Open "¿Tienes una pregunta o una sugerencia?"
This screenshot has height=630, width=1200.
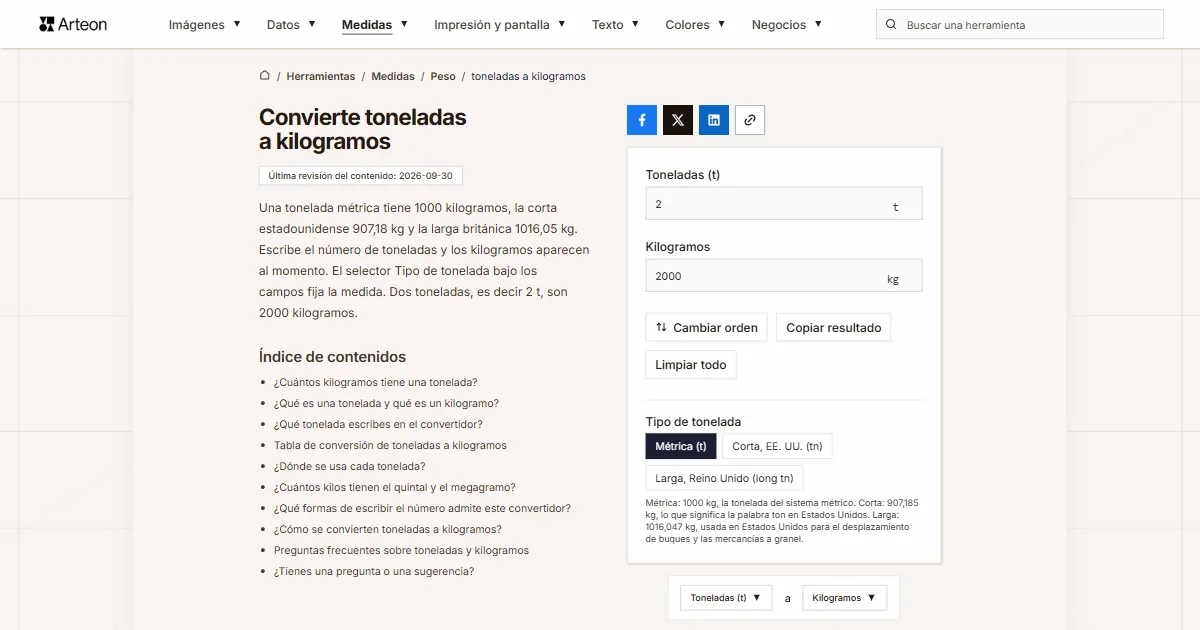click(374, 571)
